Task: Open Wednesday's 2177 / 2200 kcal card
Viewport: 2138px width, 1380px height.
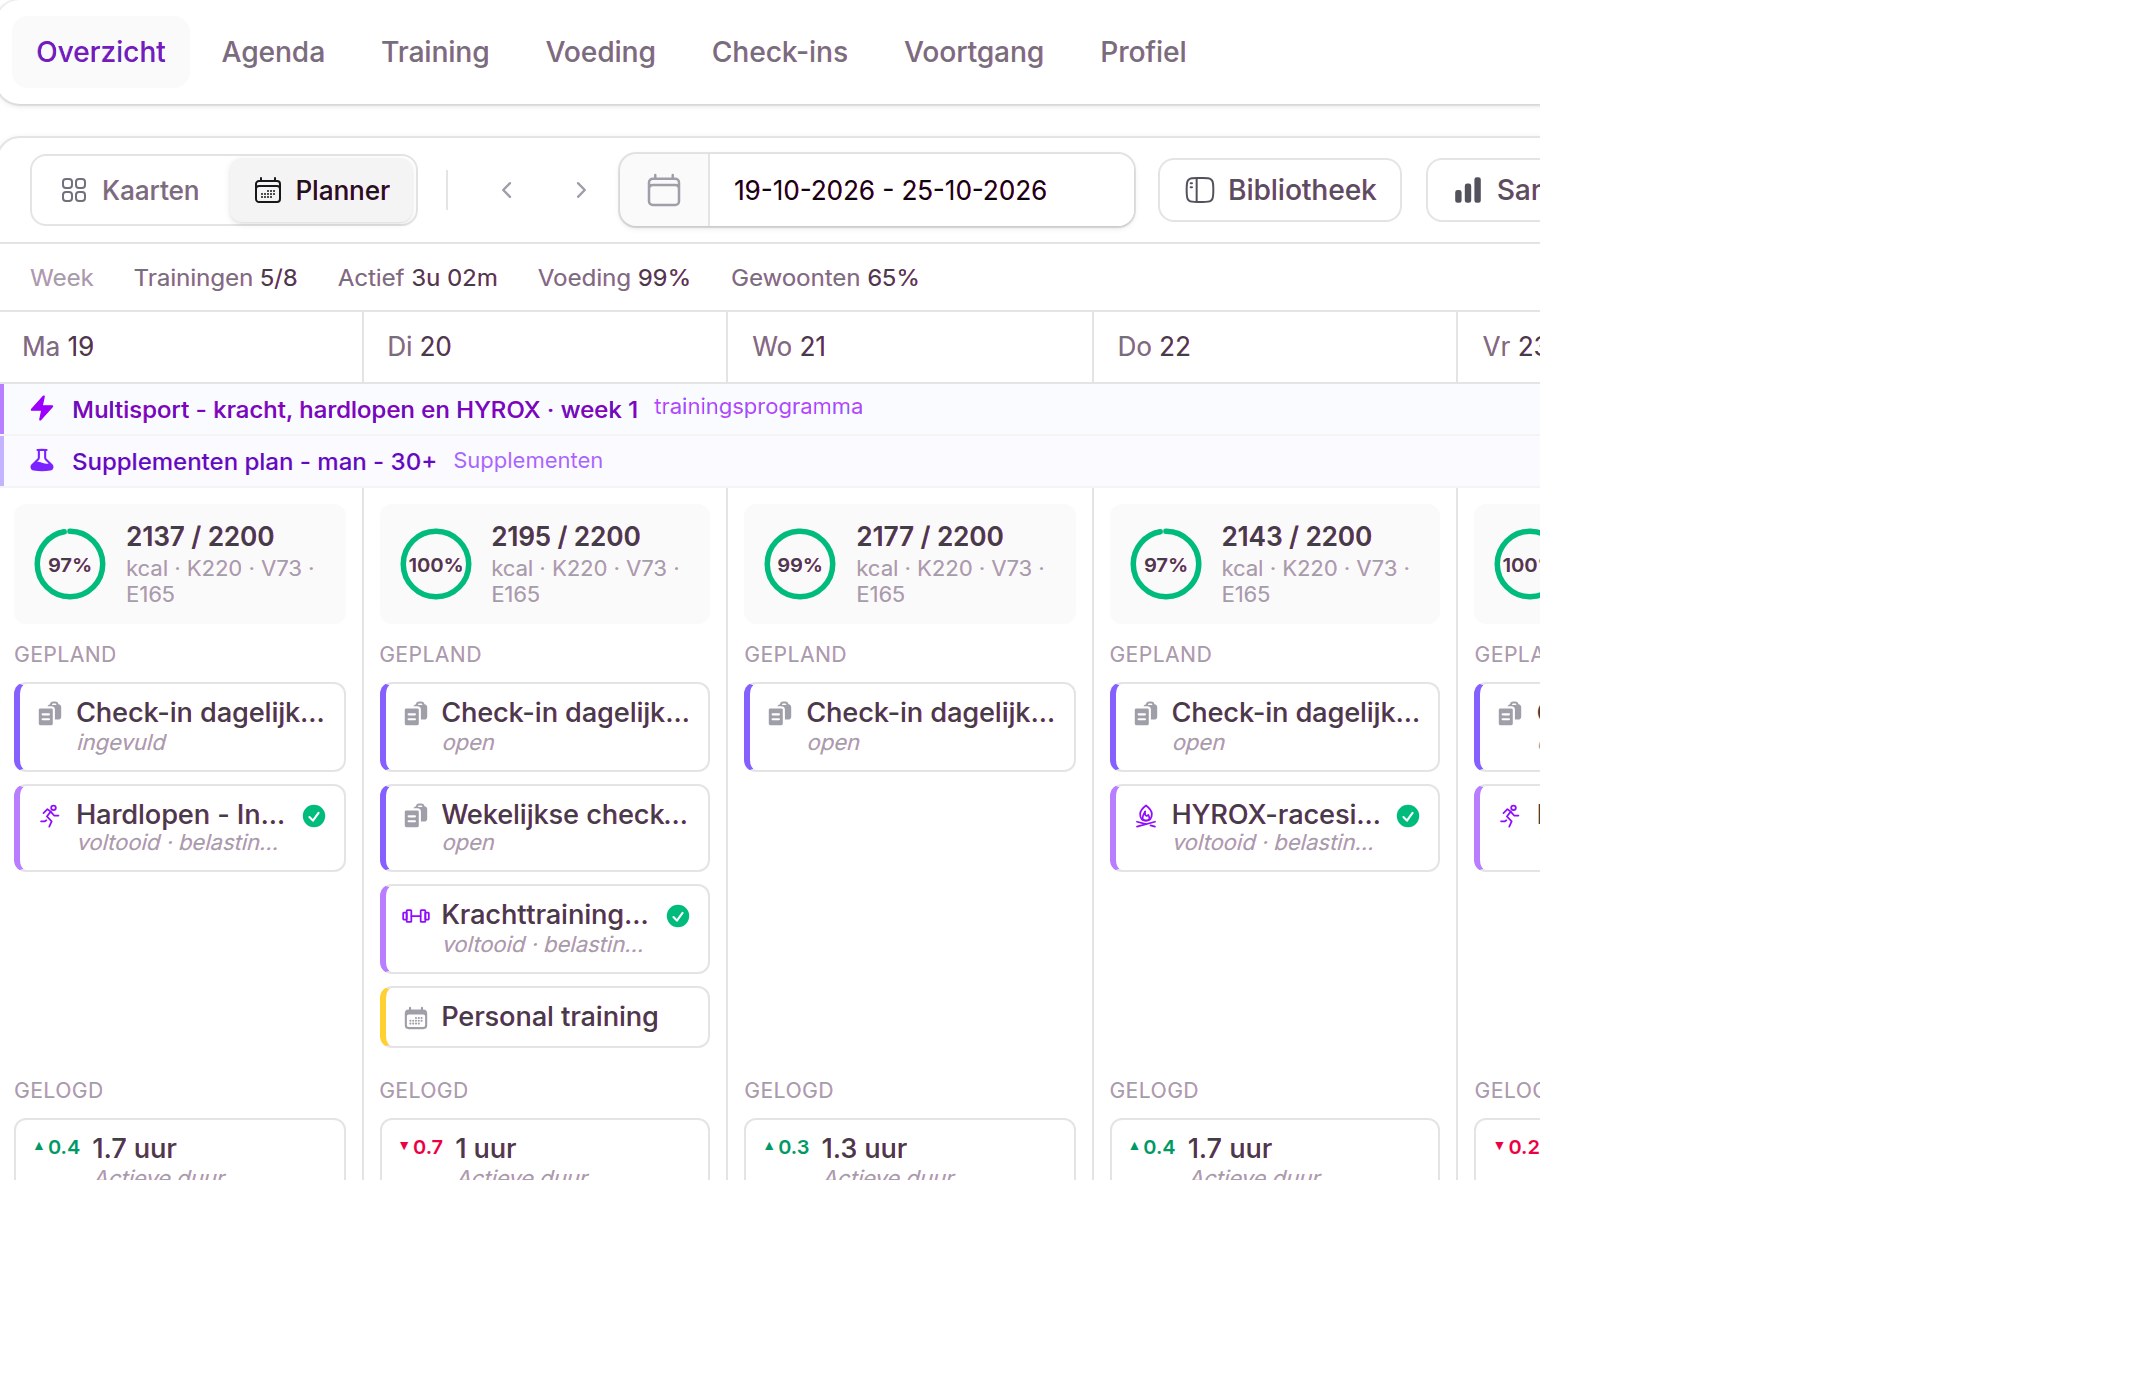Action: coord(909,564)
